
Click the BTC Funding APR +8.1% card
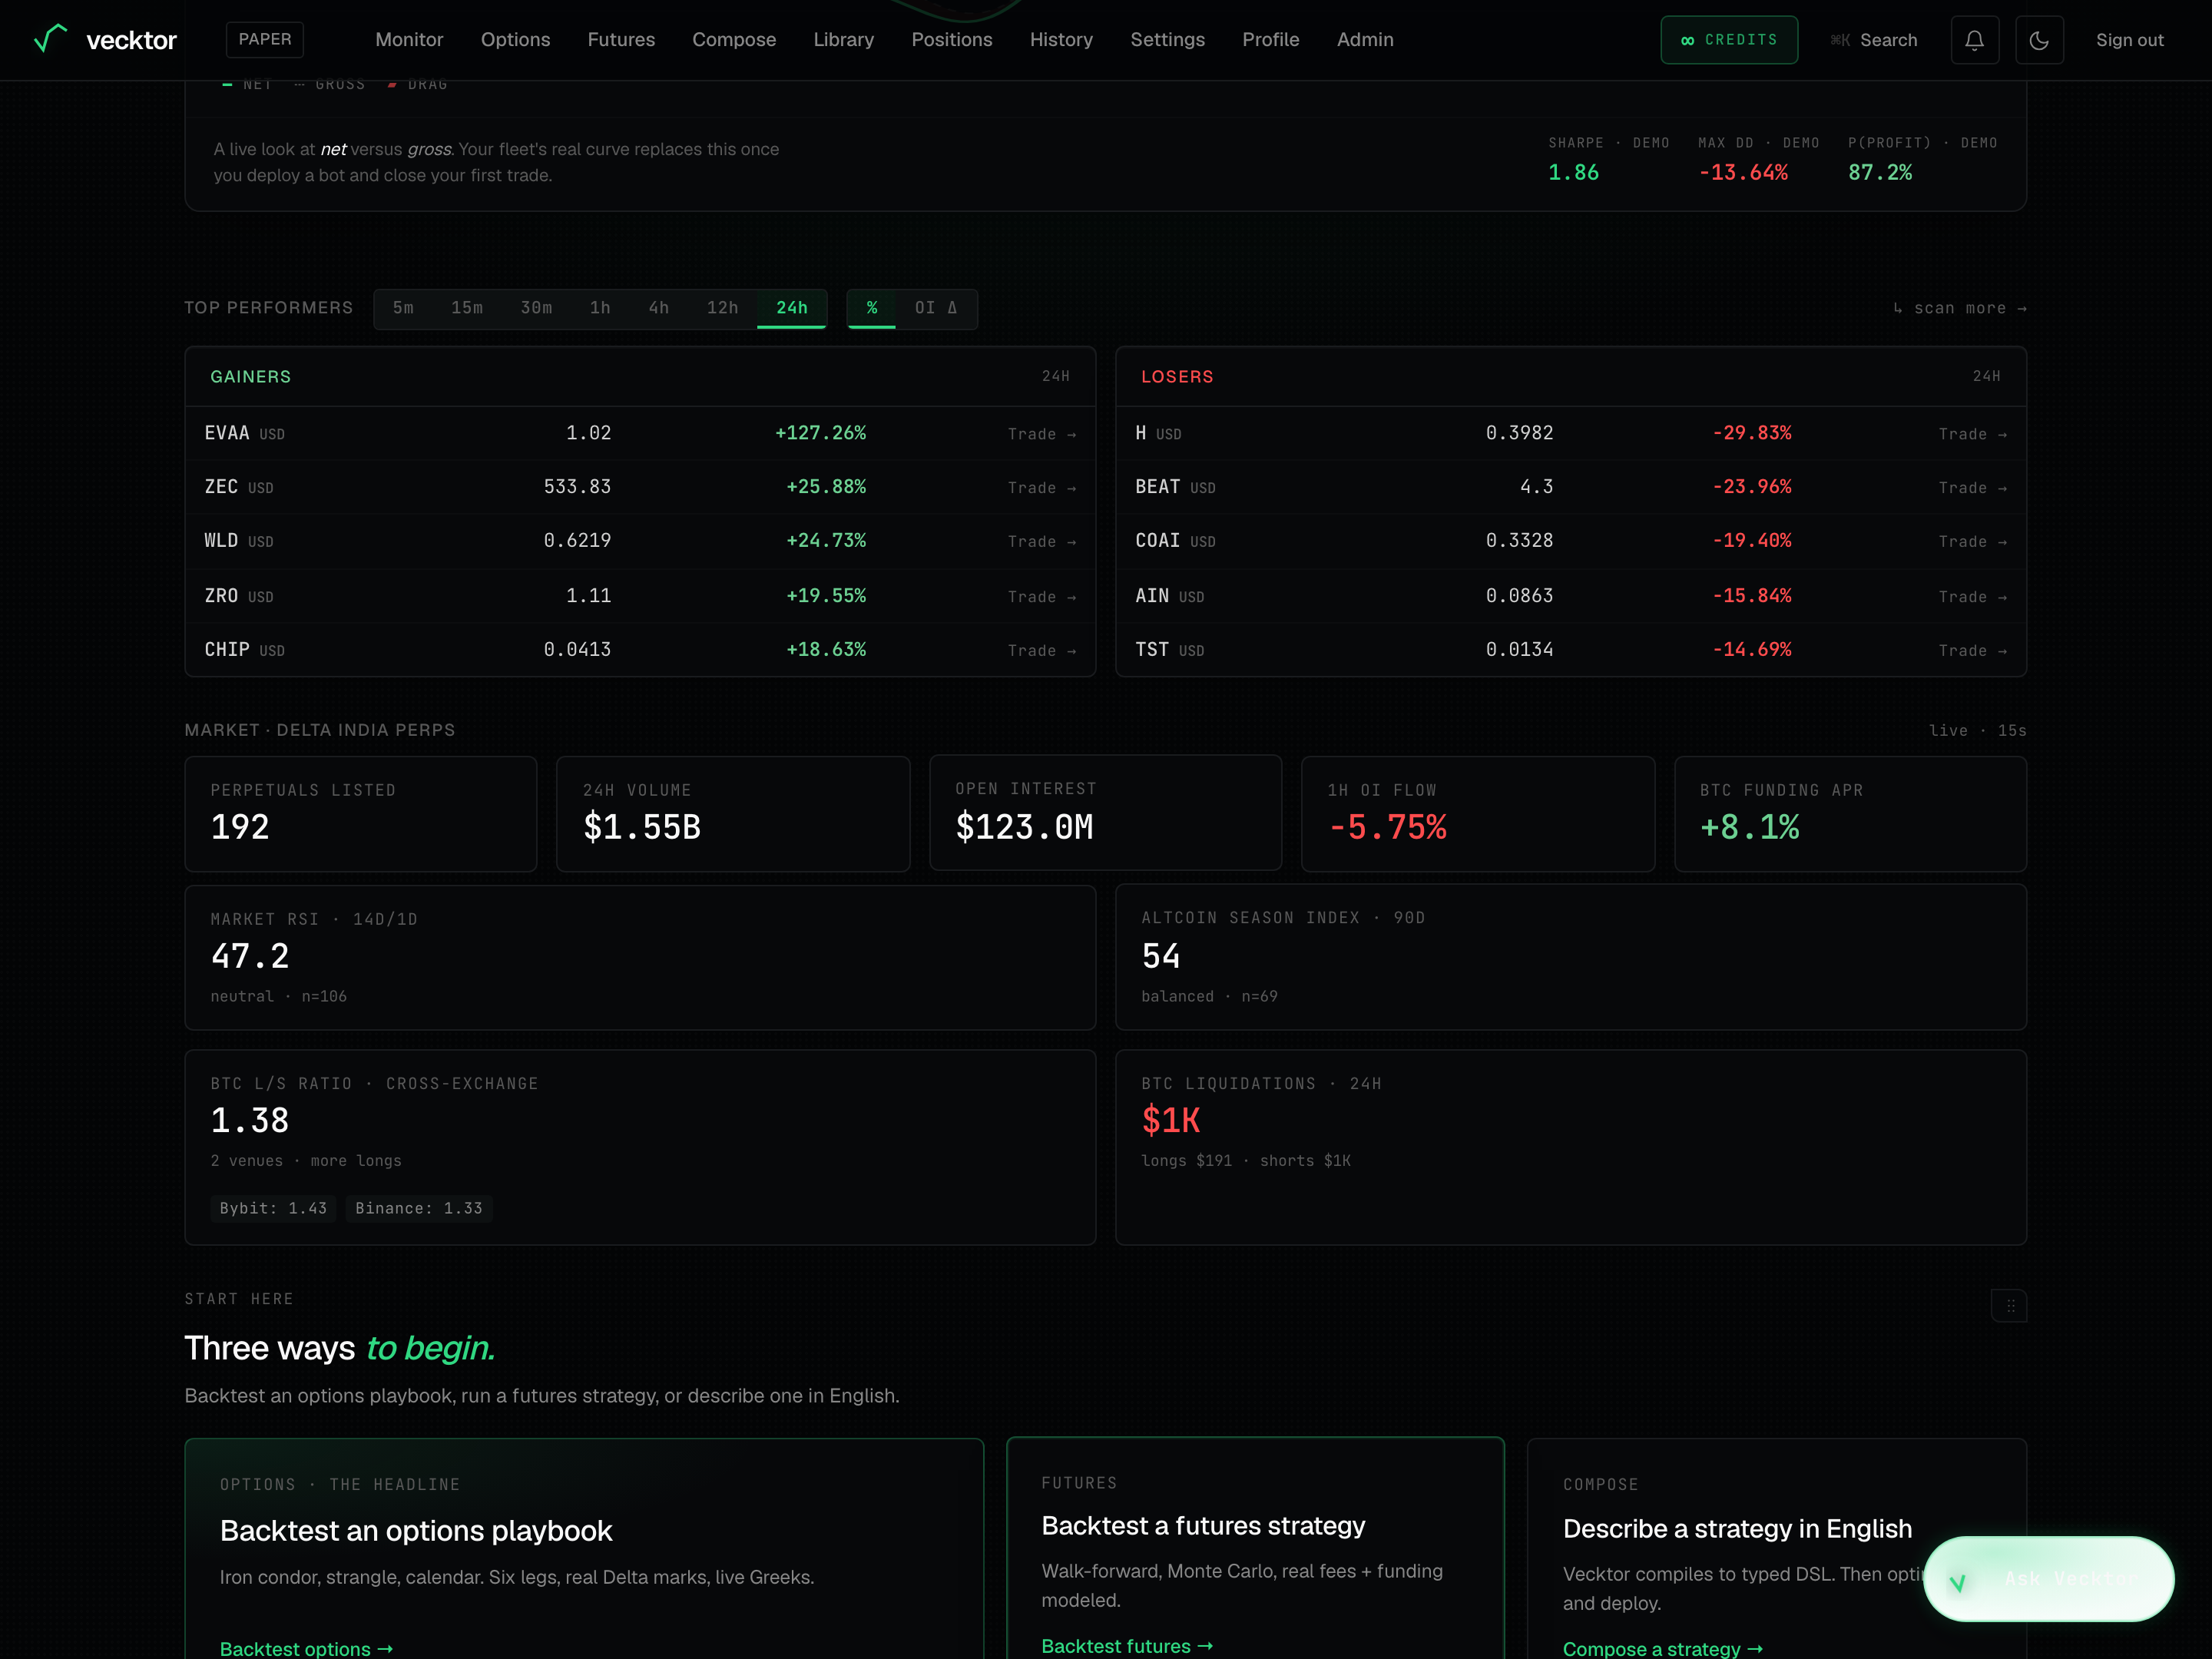1850,814
